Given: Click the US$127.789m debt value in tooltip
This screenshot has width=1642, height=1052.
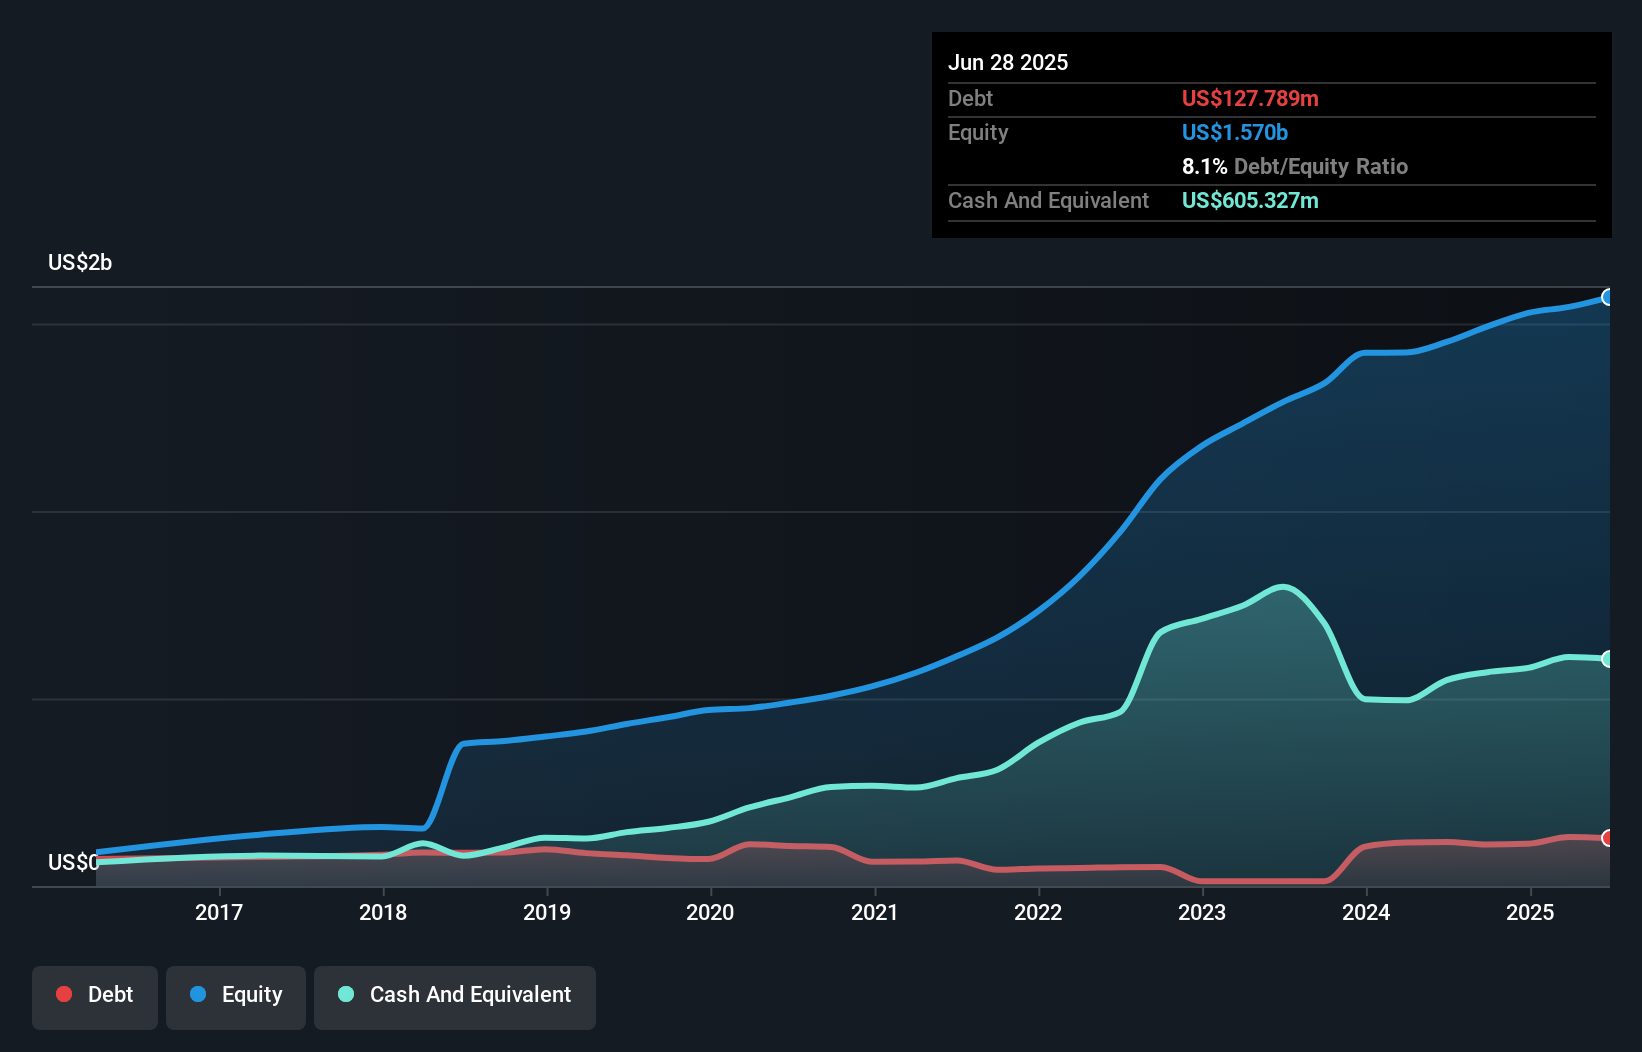Looking at the screenshot, I should click(x=1250, y=98).
